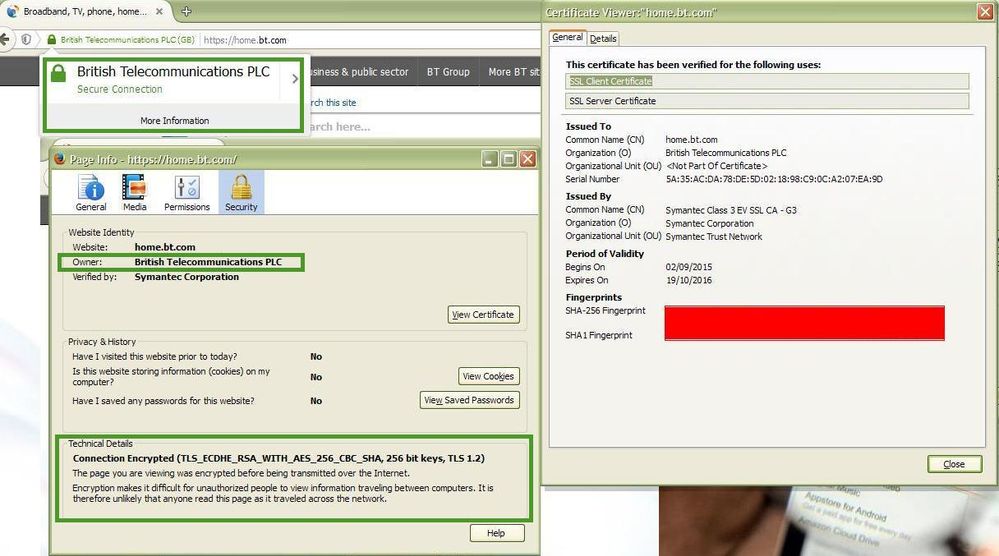Select SSL Server Certificate list entry
Screen dimensions: 999x556
[x=766, y=101]
